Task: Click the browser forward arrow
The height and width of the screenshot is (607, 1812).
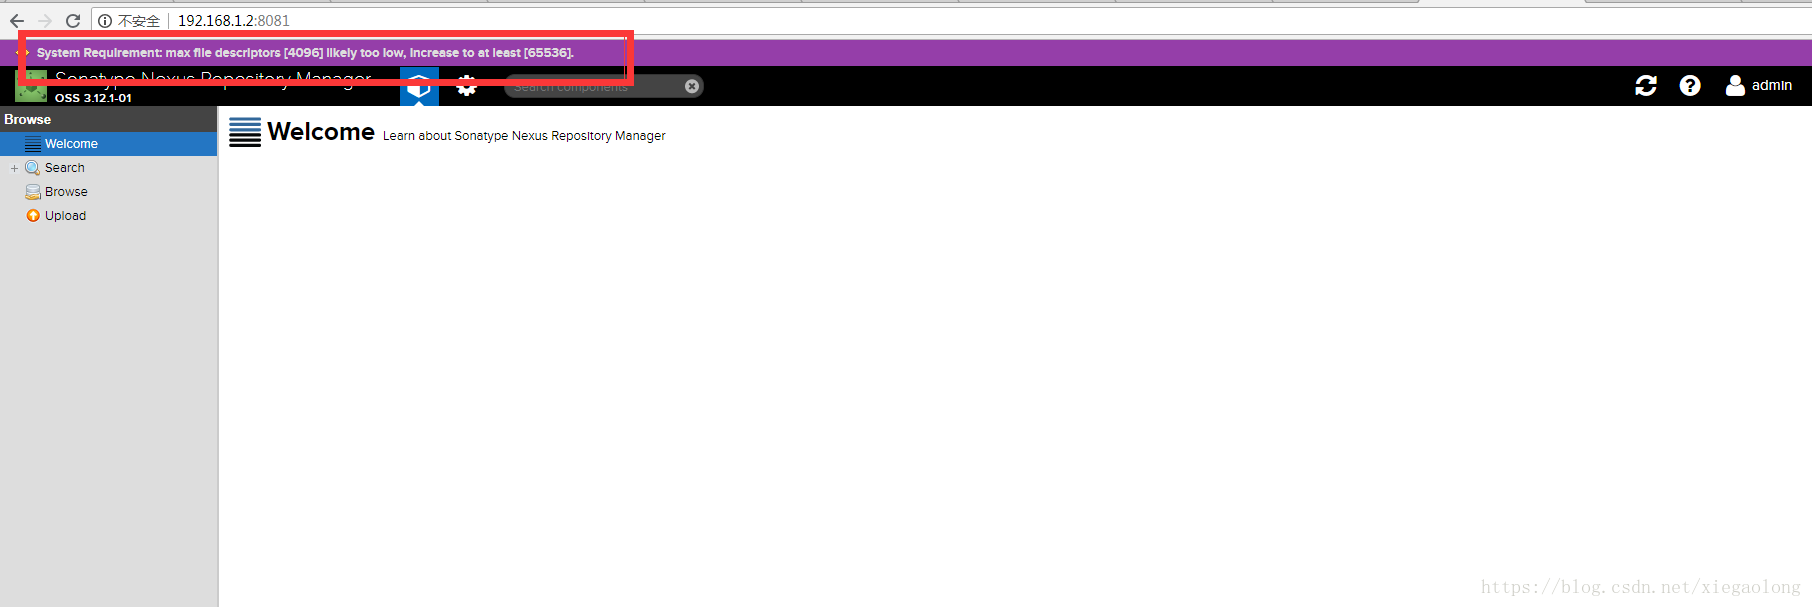Action: tap(45, 21)
